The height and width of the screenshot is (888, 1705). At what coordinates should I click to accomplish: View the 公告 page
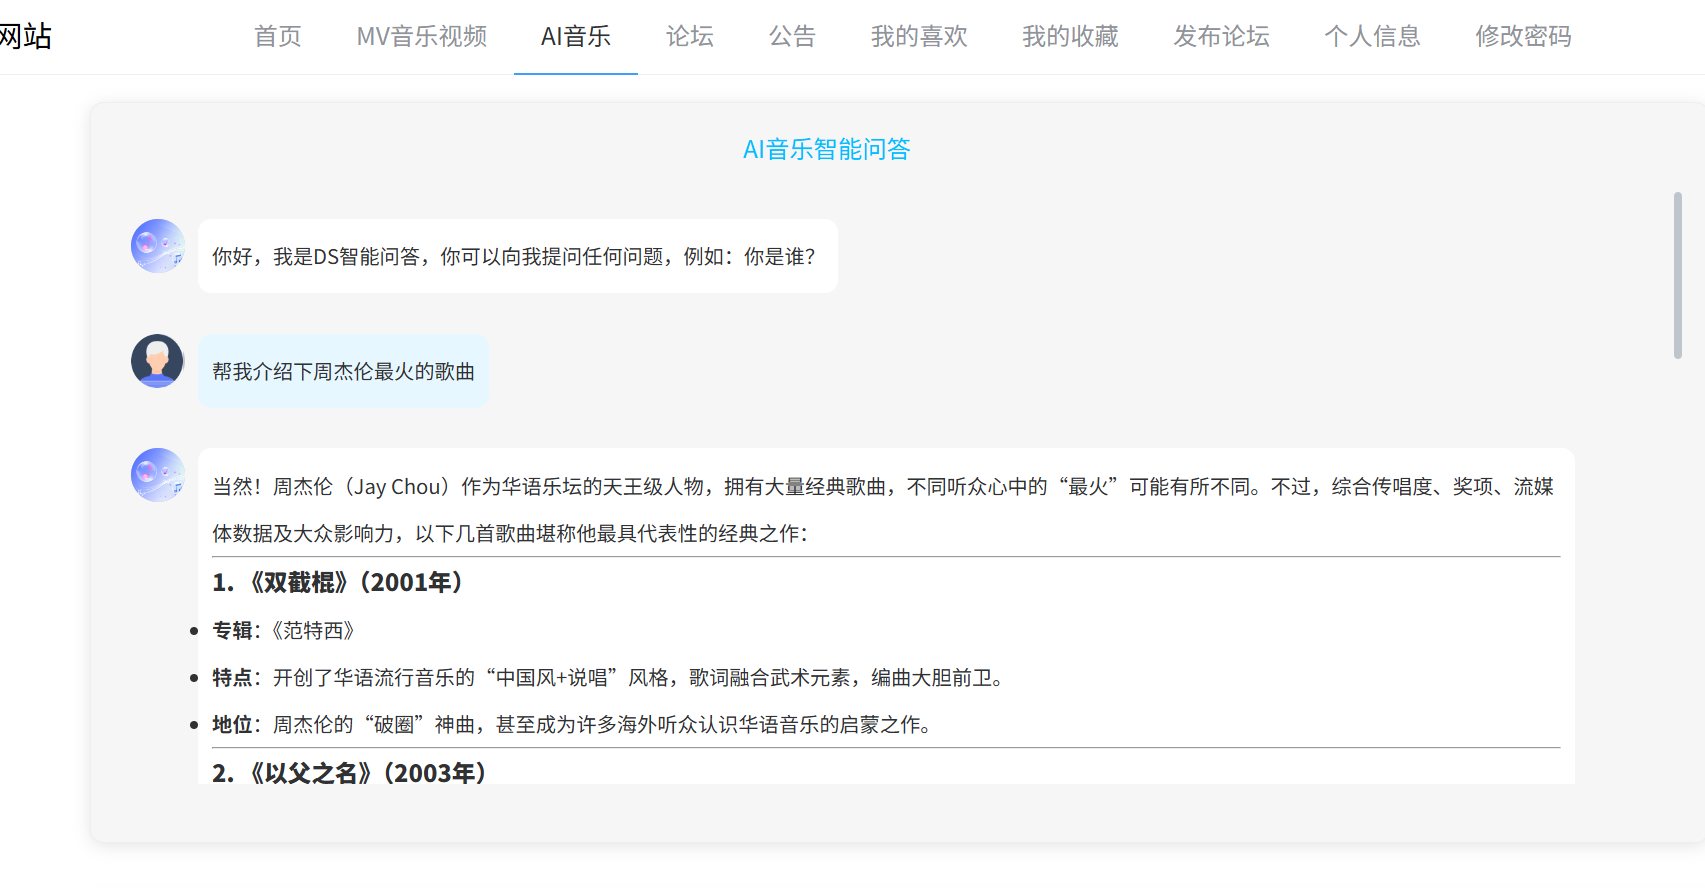tap(793, 37)
